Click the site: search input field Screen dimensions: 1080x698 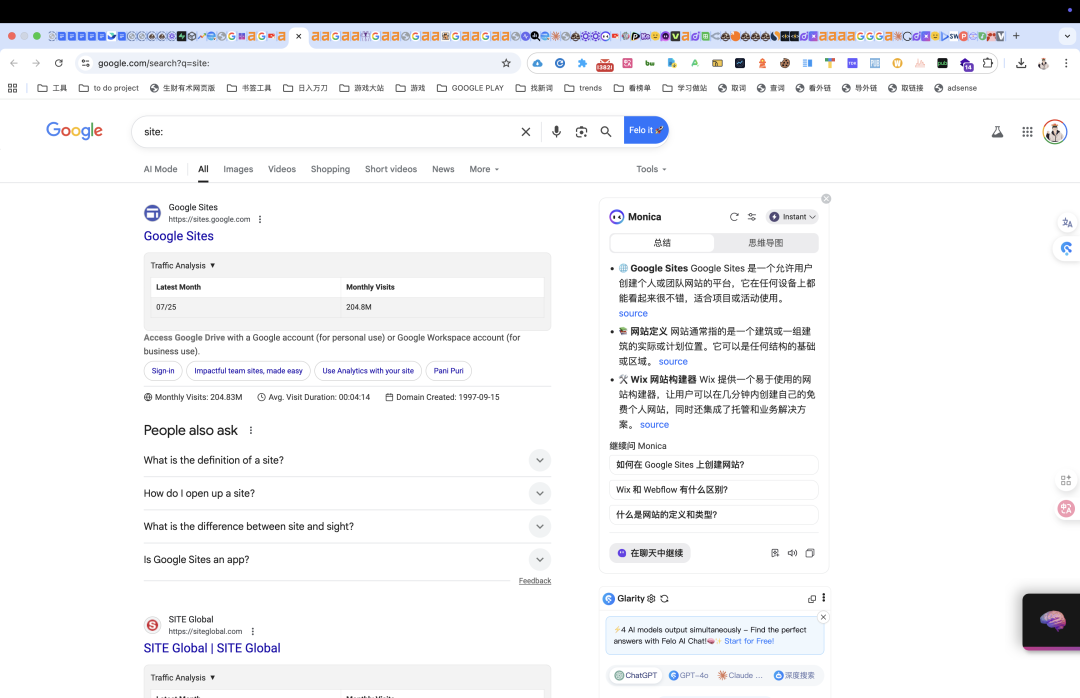pyautogui.click(x=327, y=132)
